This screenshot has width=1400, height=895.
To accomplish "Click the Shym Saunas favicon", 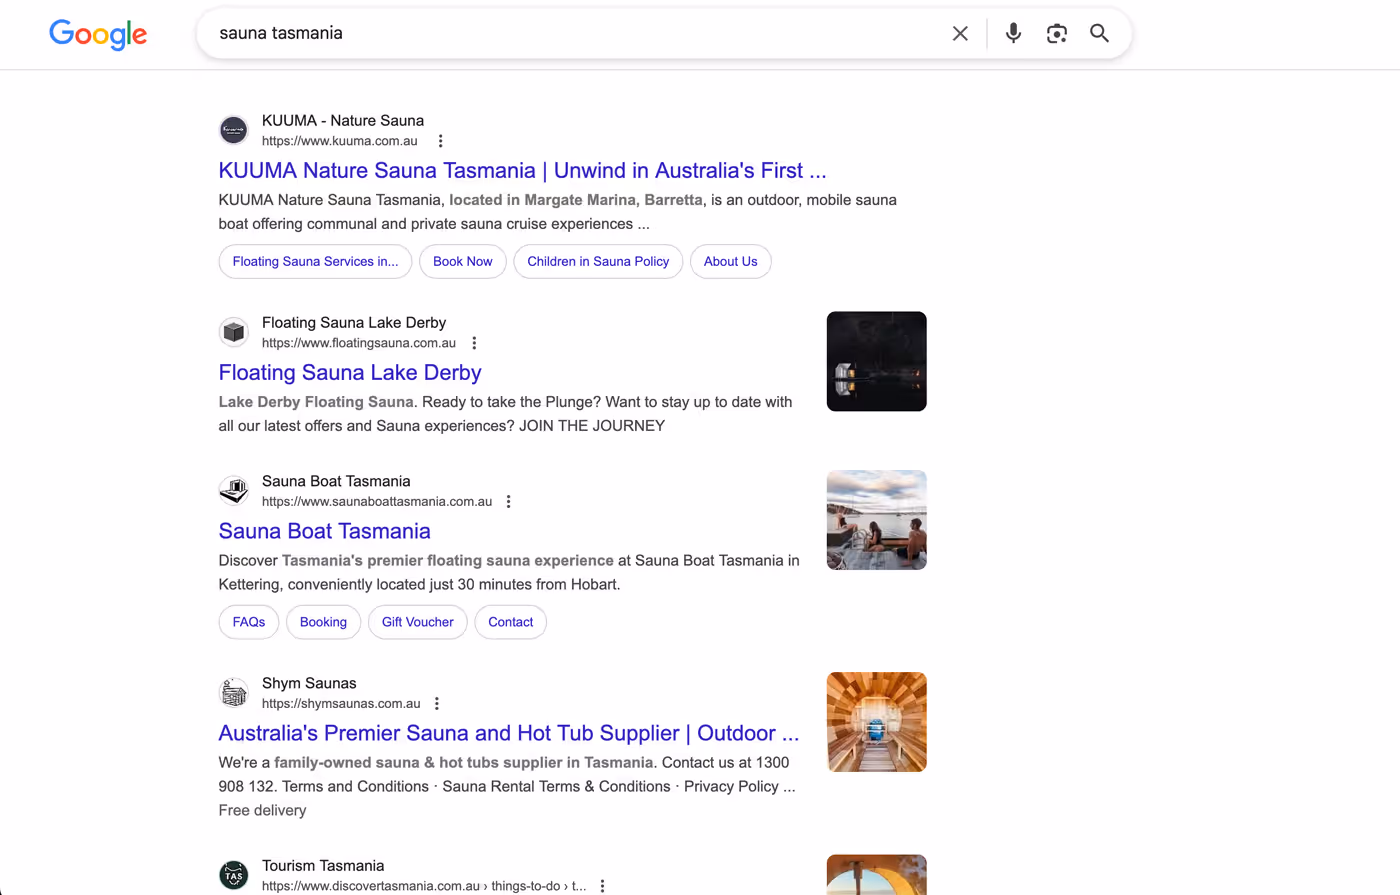I will pyautogui.click(x=233, y=692).
